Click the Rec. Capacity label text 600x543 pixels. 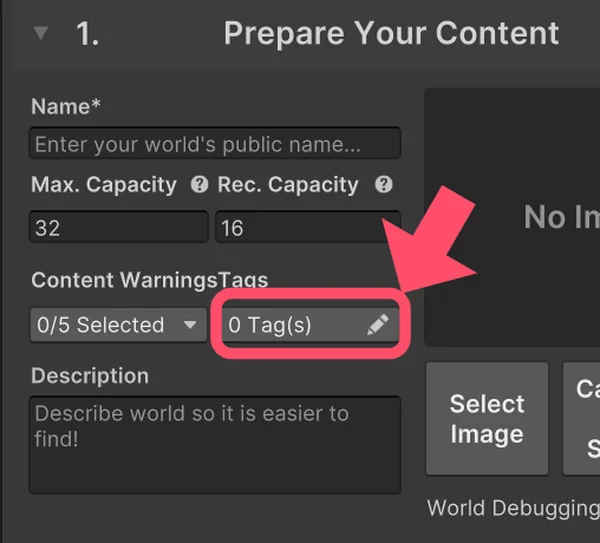(x=288, y=185)
